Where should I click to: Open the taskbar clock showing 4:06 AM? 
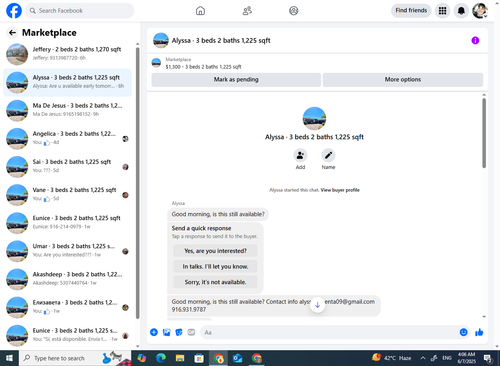466,358
